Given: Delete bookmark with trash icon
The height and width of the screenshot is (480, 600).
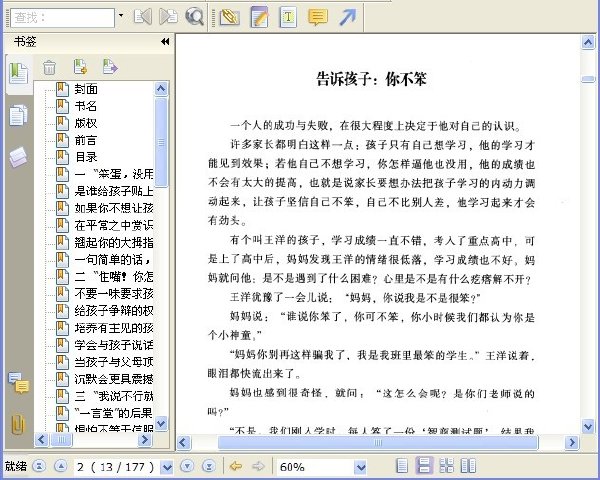Looking at the screenshot, I should pos(49,68).
